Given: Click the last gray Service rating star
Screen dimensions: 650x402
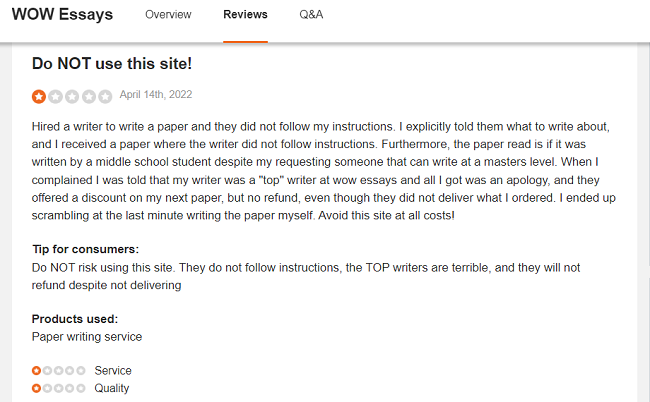Looking at the screenshot, I should coord(81,371).
